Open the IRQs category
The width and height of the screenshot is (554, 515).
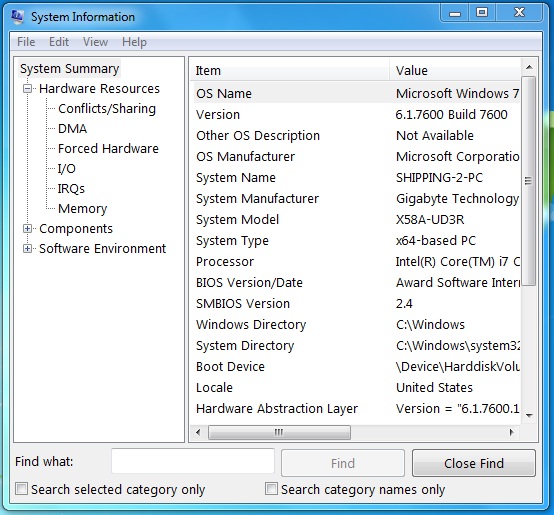pyautogui.click(x=71, y=189)
